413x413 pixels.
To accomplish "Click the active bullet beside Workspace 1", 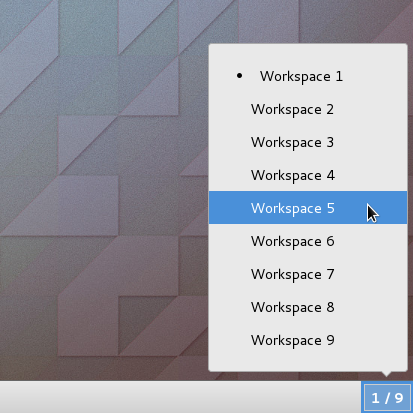I will 239,76.
